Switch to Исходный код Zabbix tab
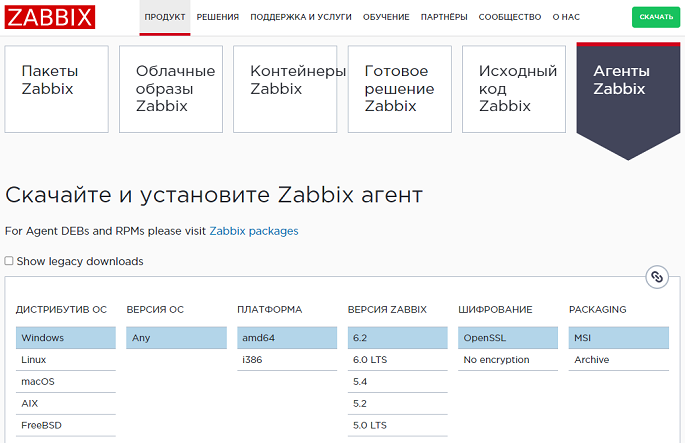This screenshot has height=443, width=685. coord(514,89)
